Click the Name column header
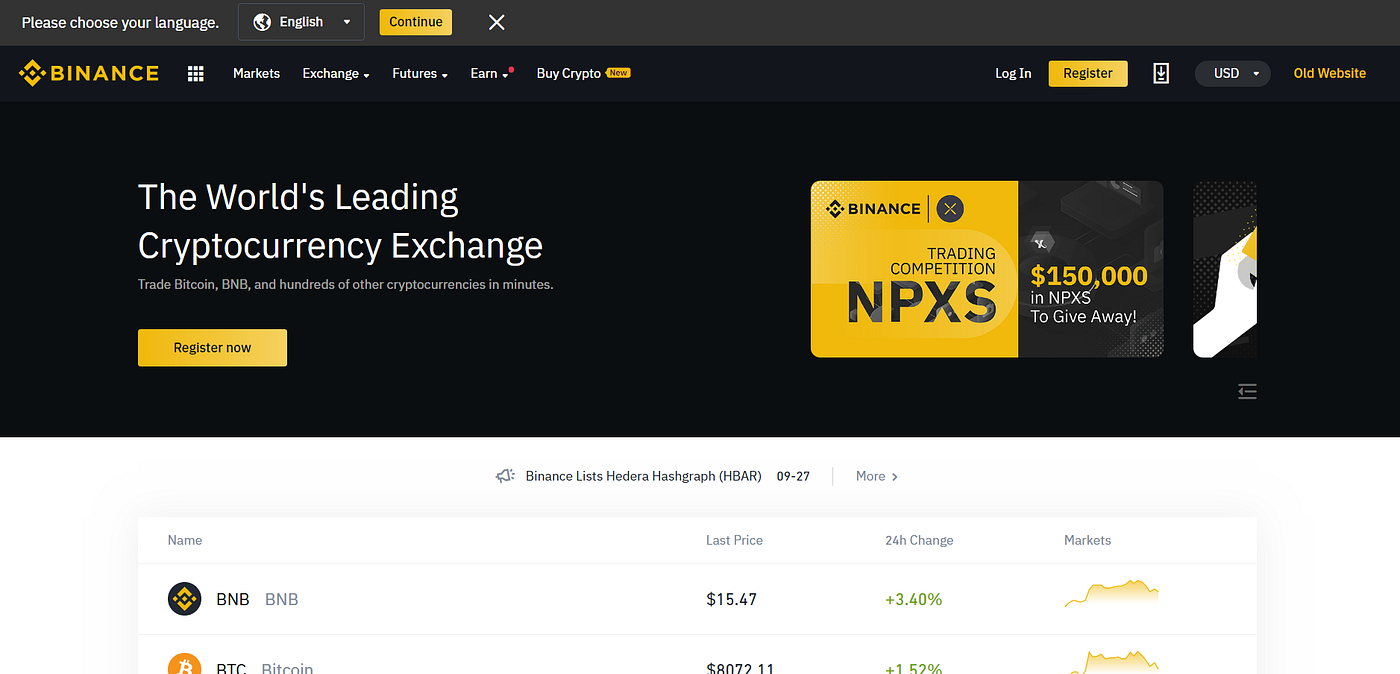The width and height of the screenshot is (1400, 674). tap(185, 540)
